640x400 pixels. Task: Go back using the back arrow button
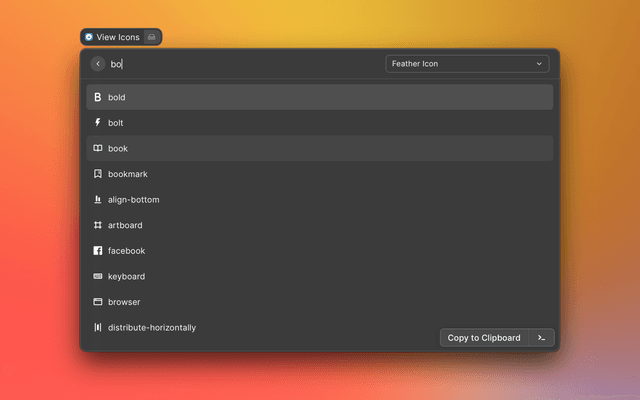point(98,64)
